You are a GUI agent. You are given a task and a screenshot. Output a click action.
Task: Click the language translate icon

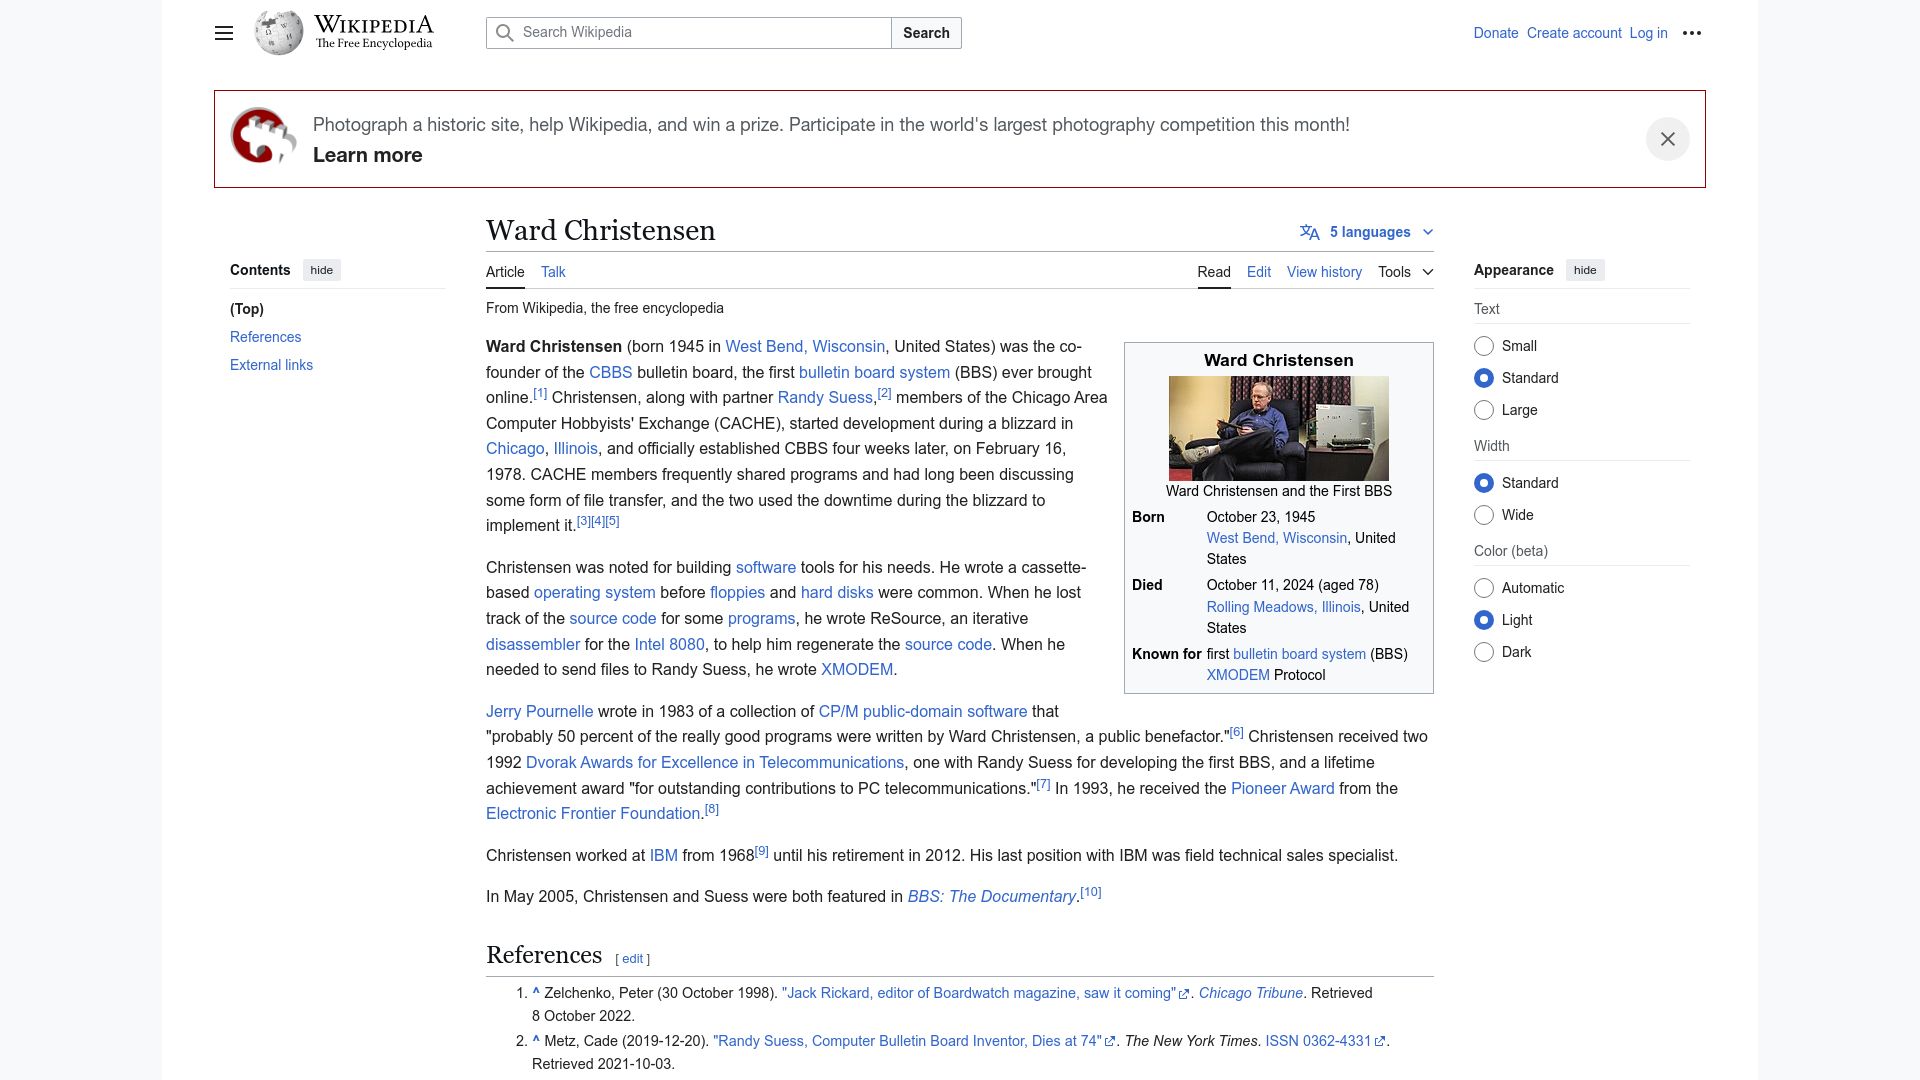1309,232
